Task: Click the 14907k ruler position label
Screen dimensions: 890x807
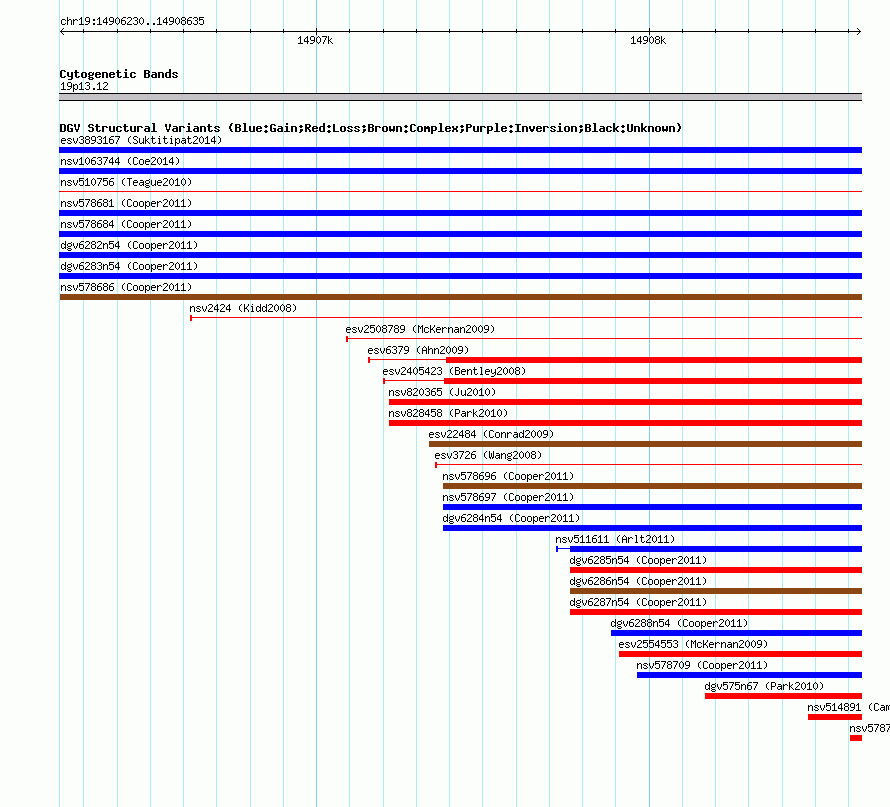Action: click(x=315, y=40)
